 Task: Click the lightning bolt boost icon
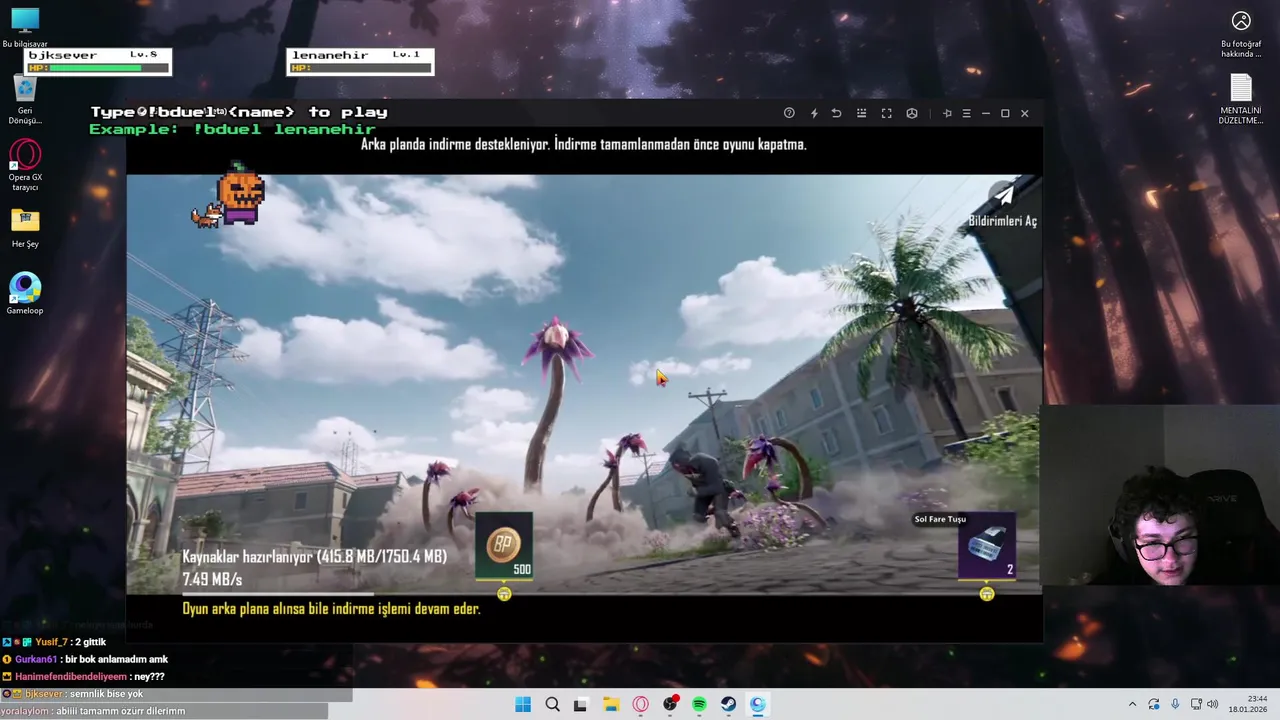click(814, 114)
